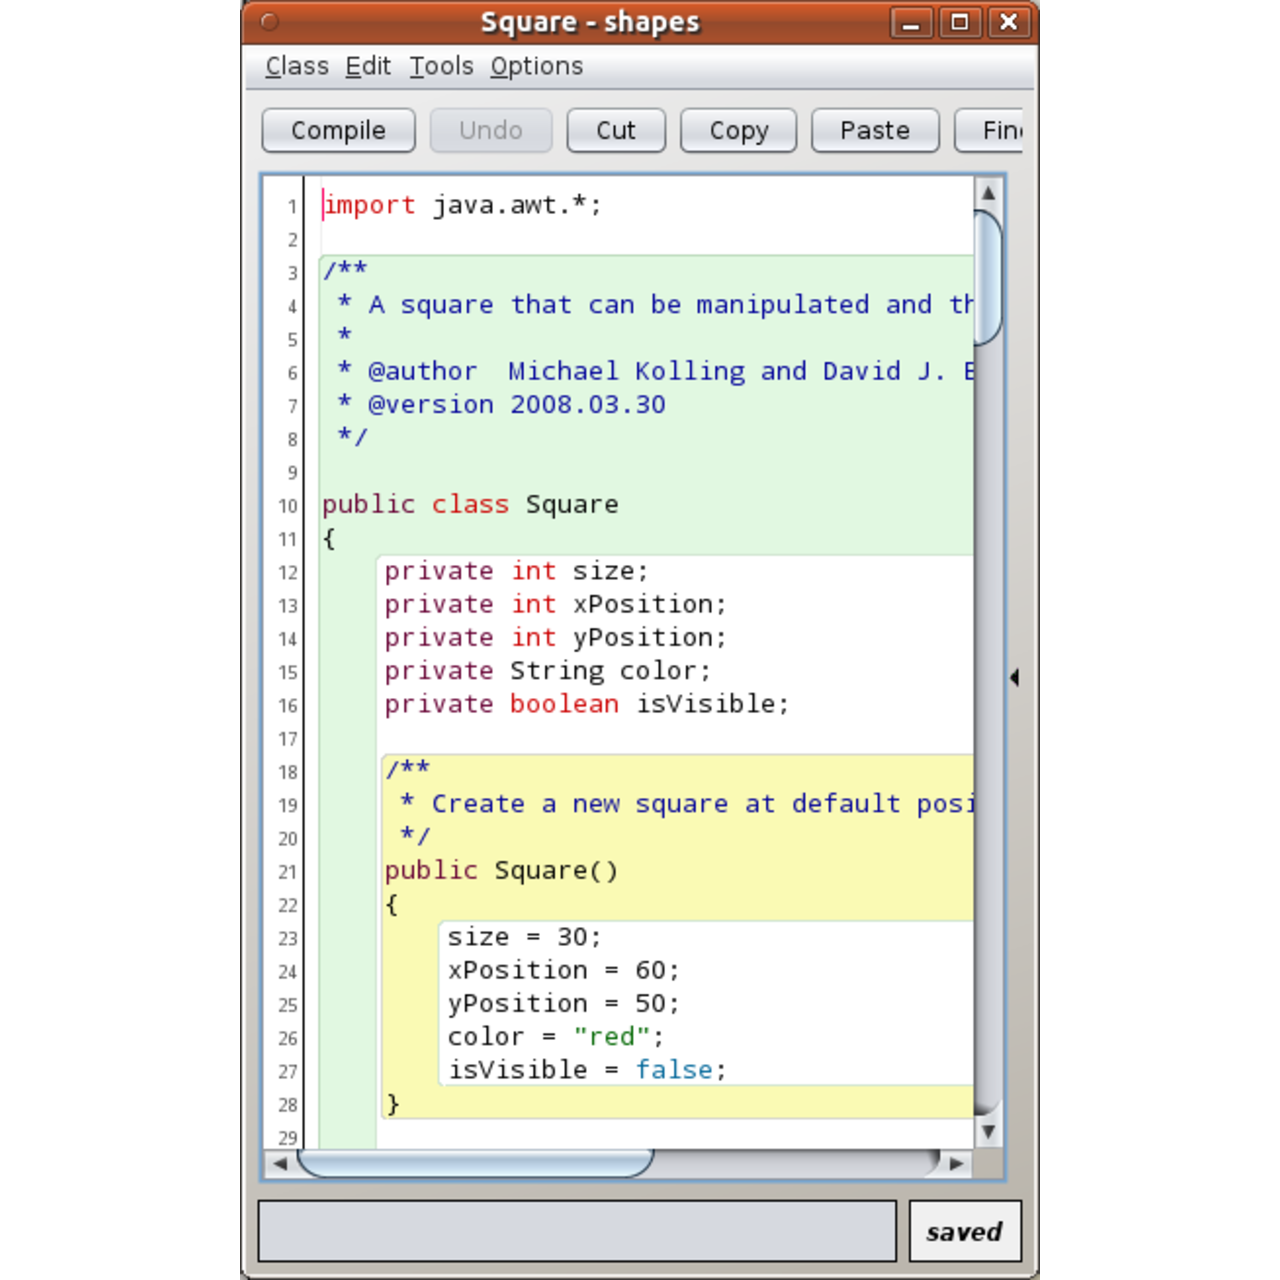Maximize the Square - shapes window
Image resolution: width=1280 pixels, height=1280 pixels.
(960, 22)
